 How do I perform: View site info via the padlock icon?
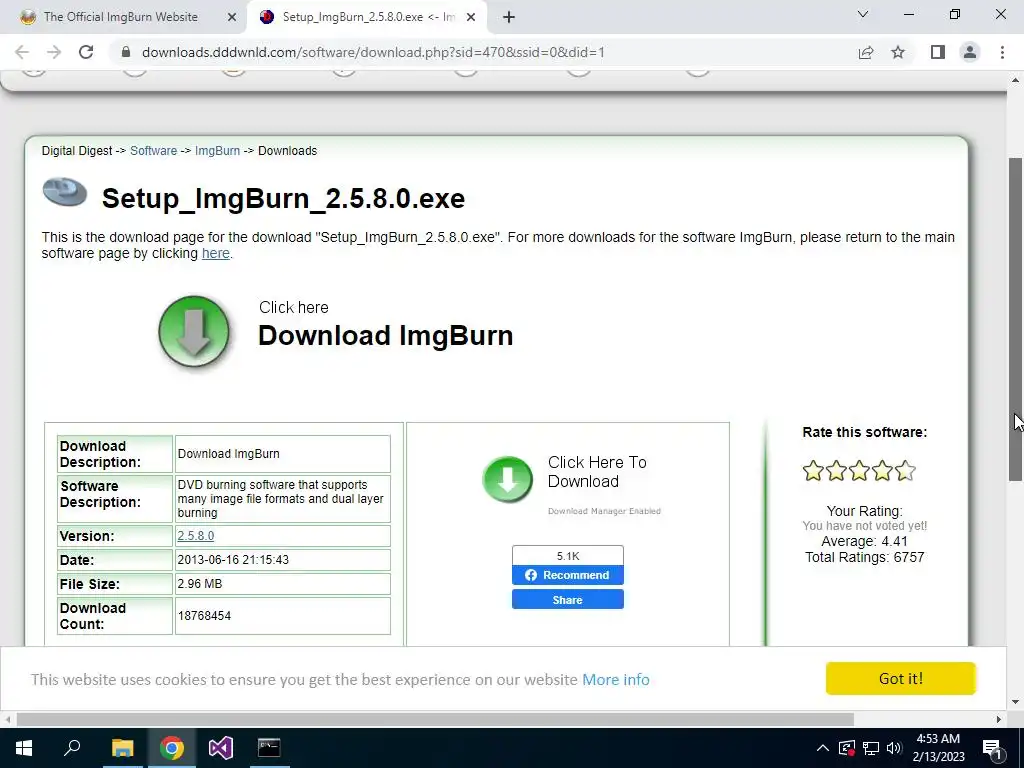click(126, 52)
